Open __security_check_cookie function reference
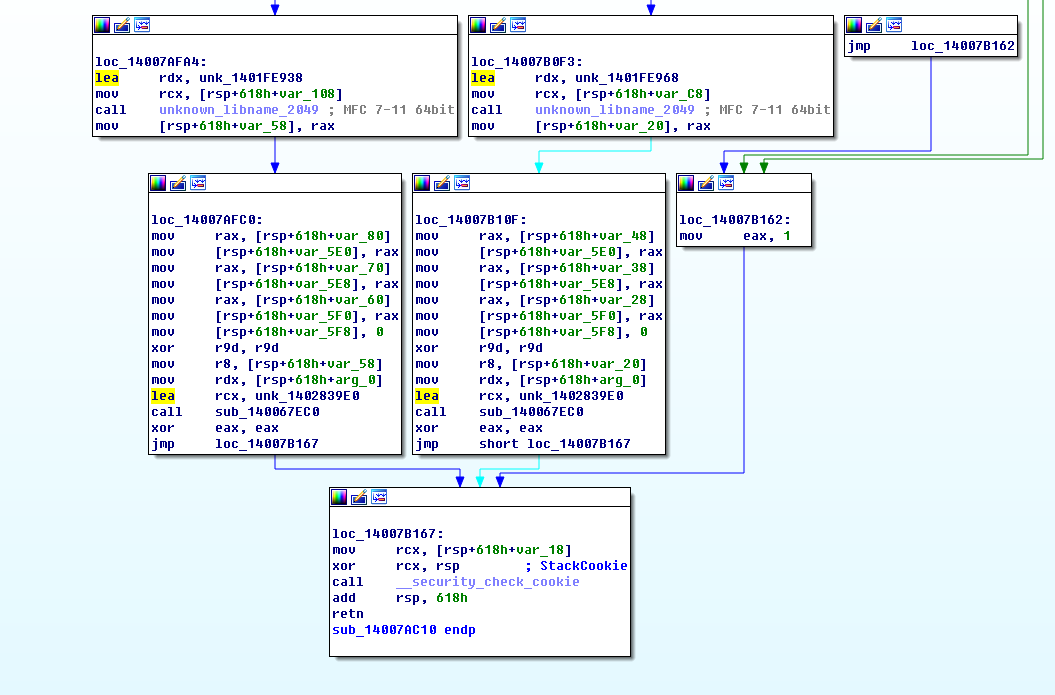This screenshot has width=1055, height=695. tap(487, 582)
